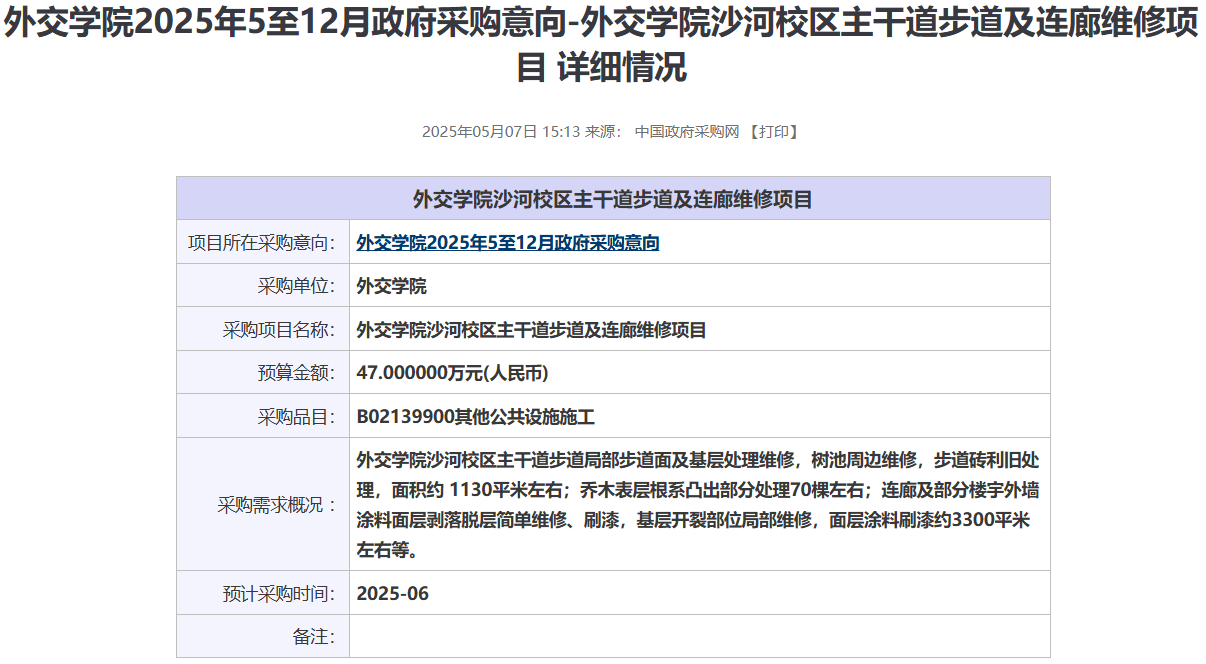Click the 47.000000万元 budget amount value
The width and height of the screenshot is (1206, 664).
[x=452, y=373]
